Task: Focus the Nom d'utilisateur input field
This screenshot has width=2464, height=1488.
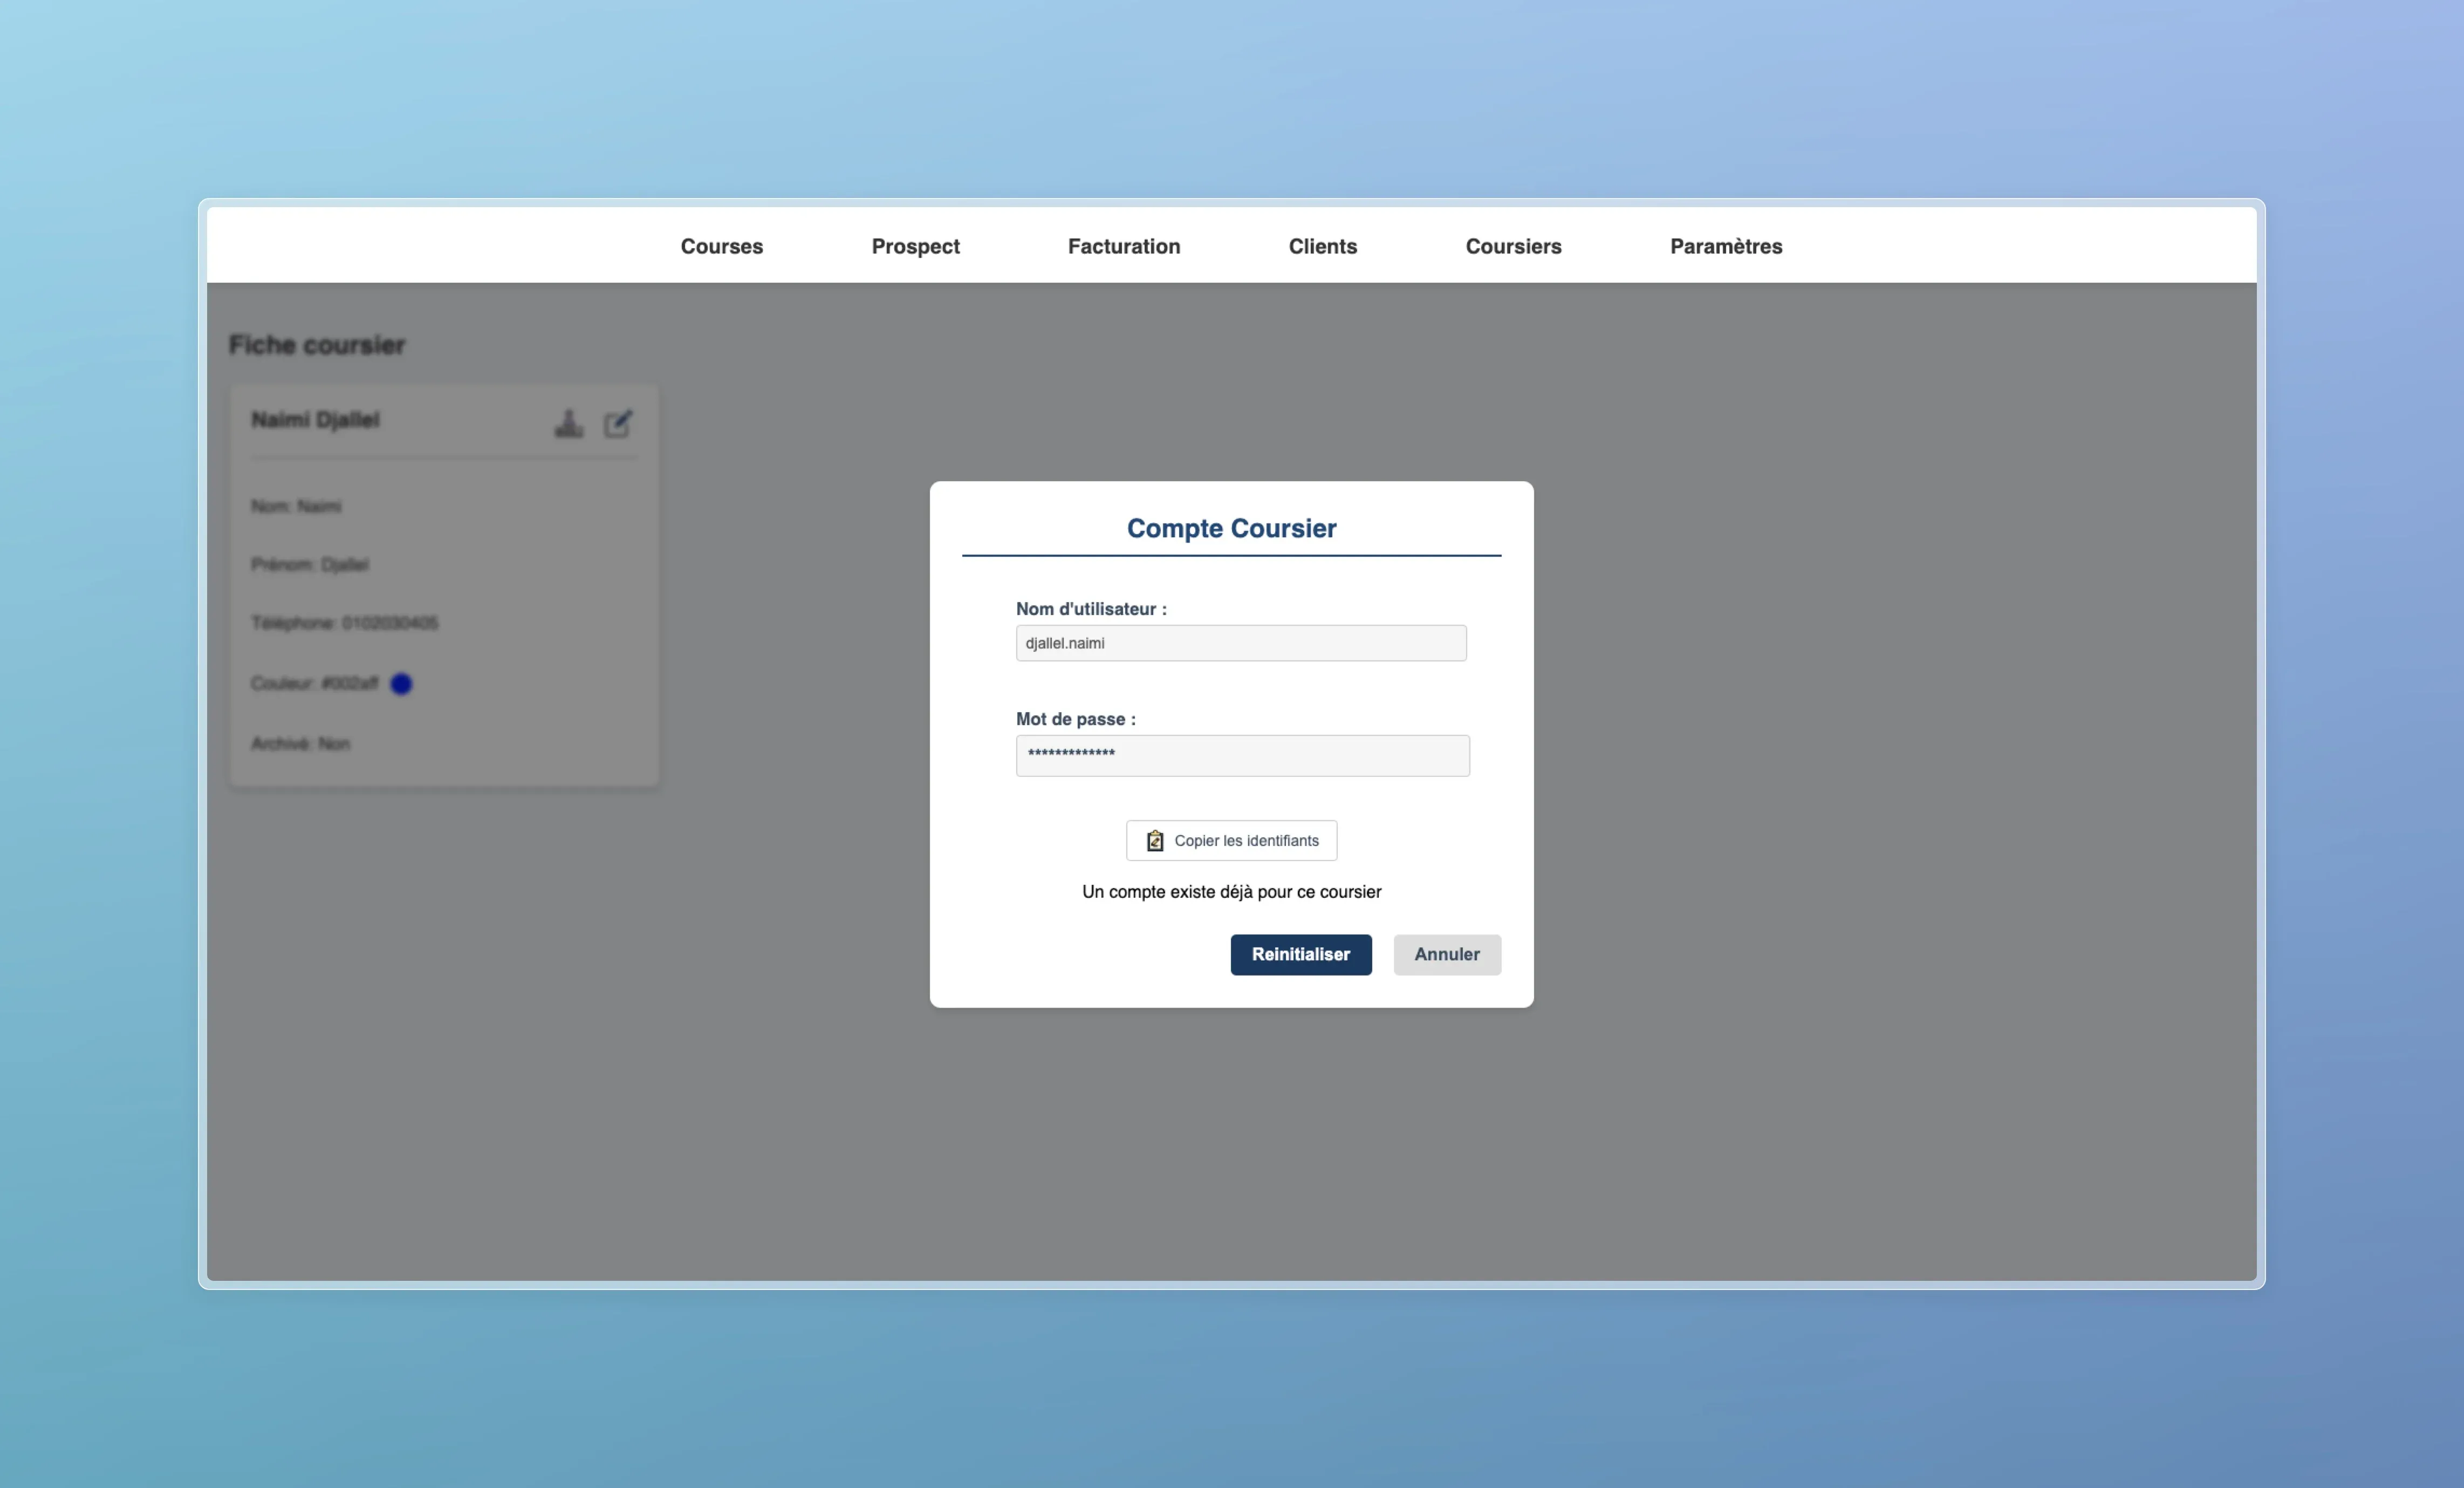Action: [x=1240, y=643]
